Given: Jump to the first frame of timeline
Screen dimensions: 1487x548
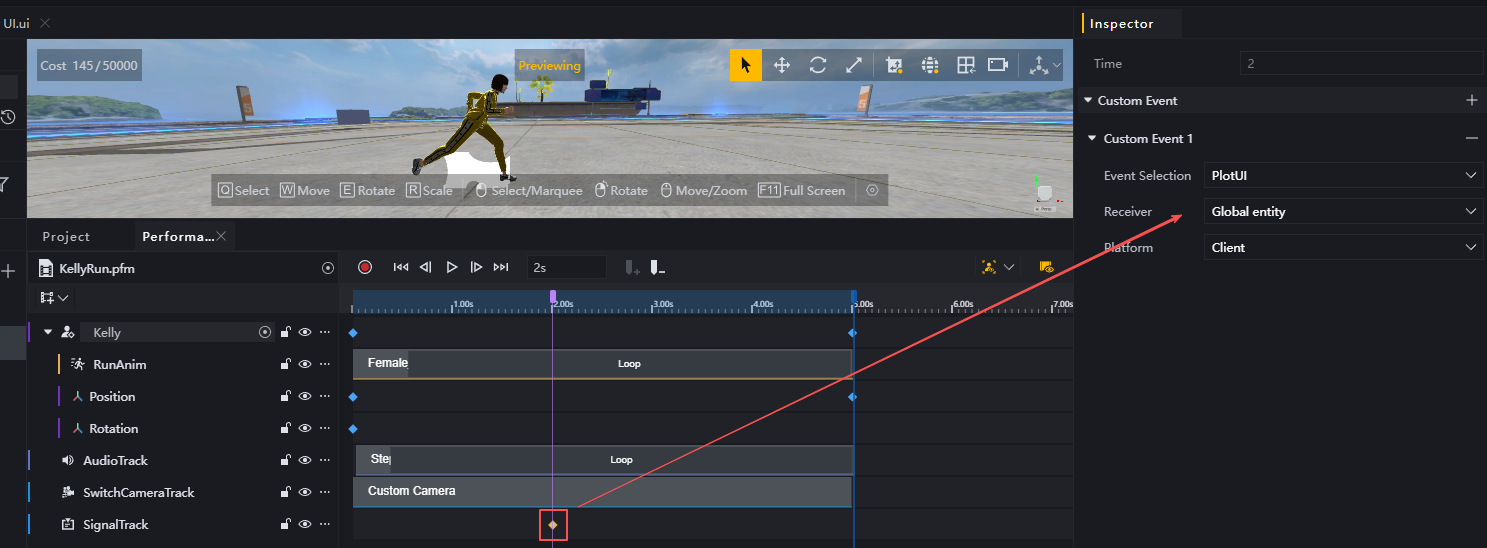Looking at the screenshot, I should click(x=401, y=267).
